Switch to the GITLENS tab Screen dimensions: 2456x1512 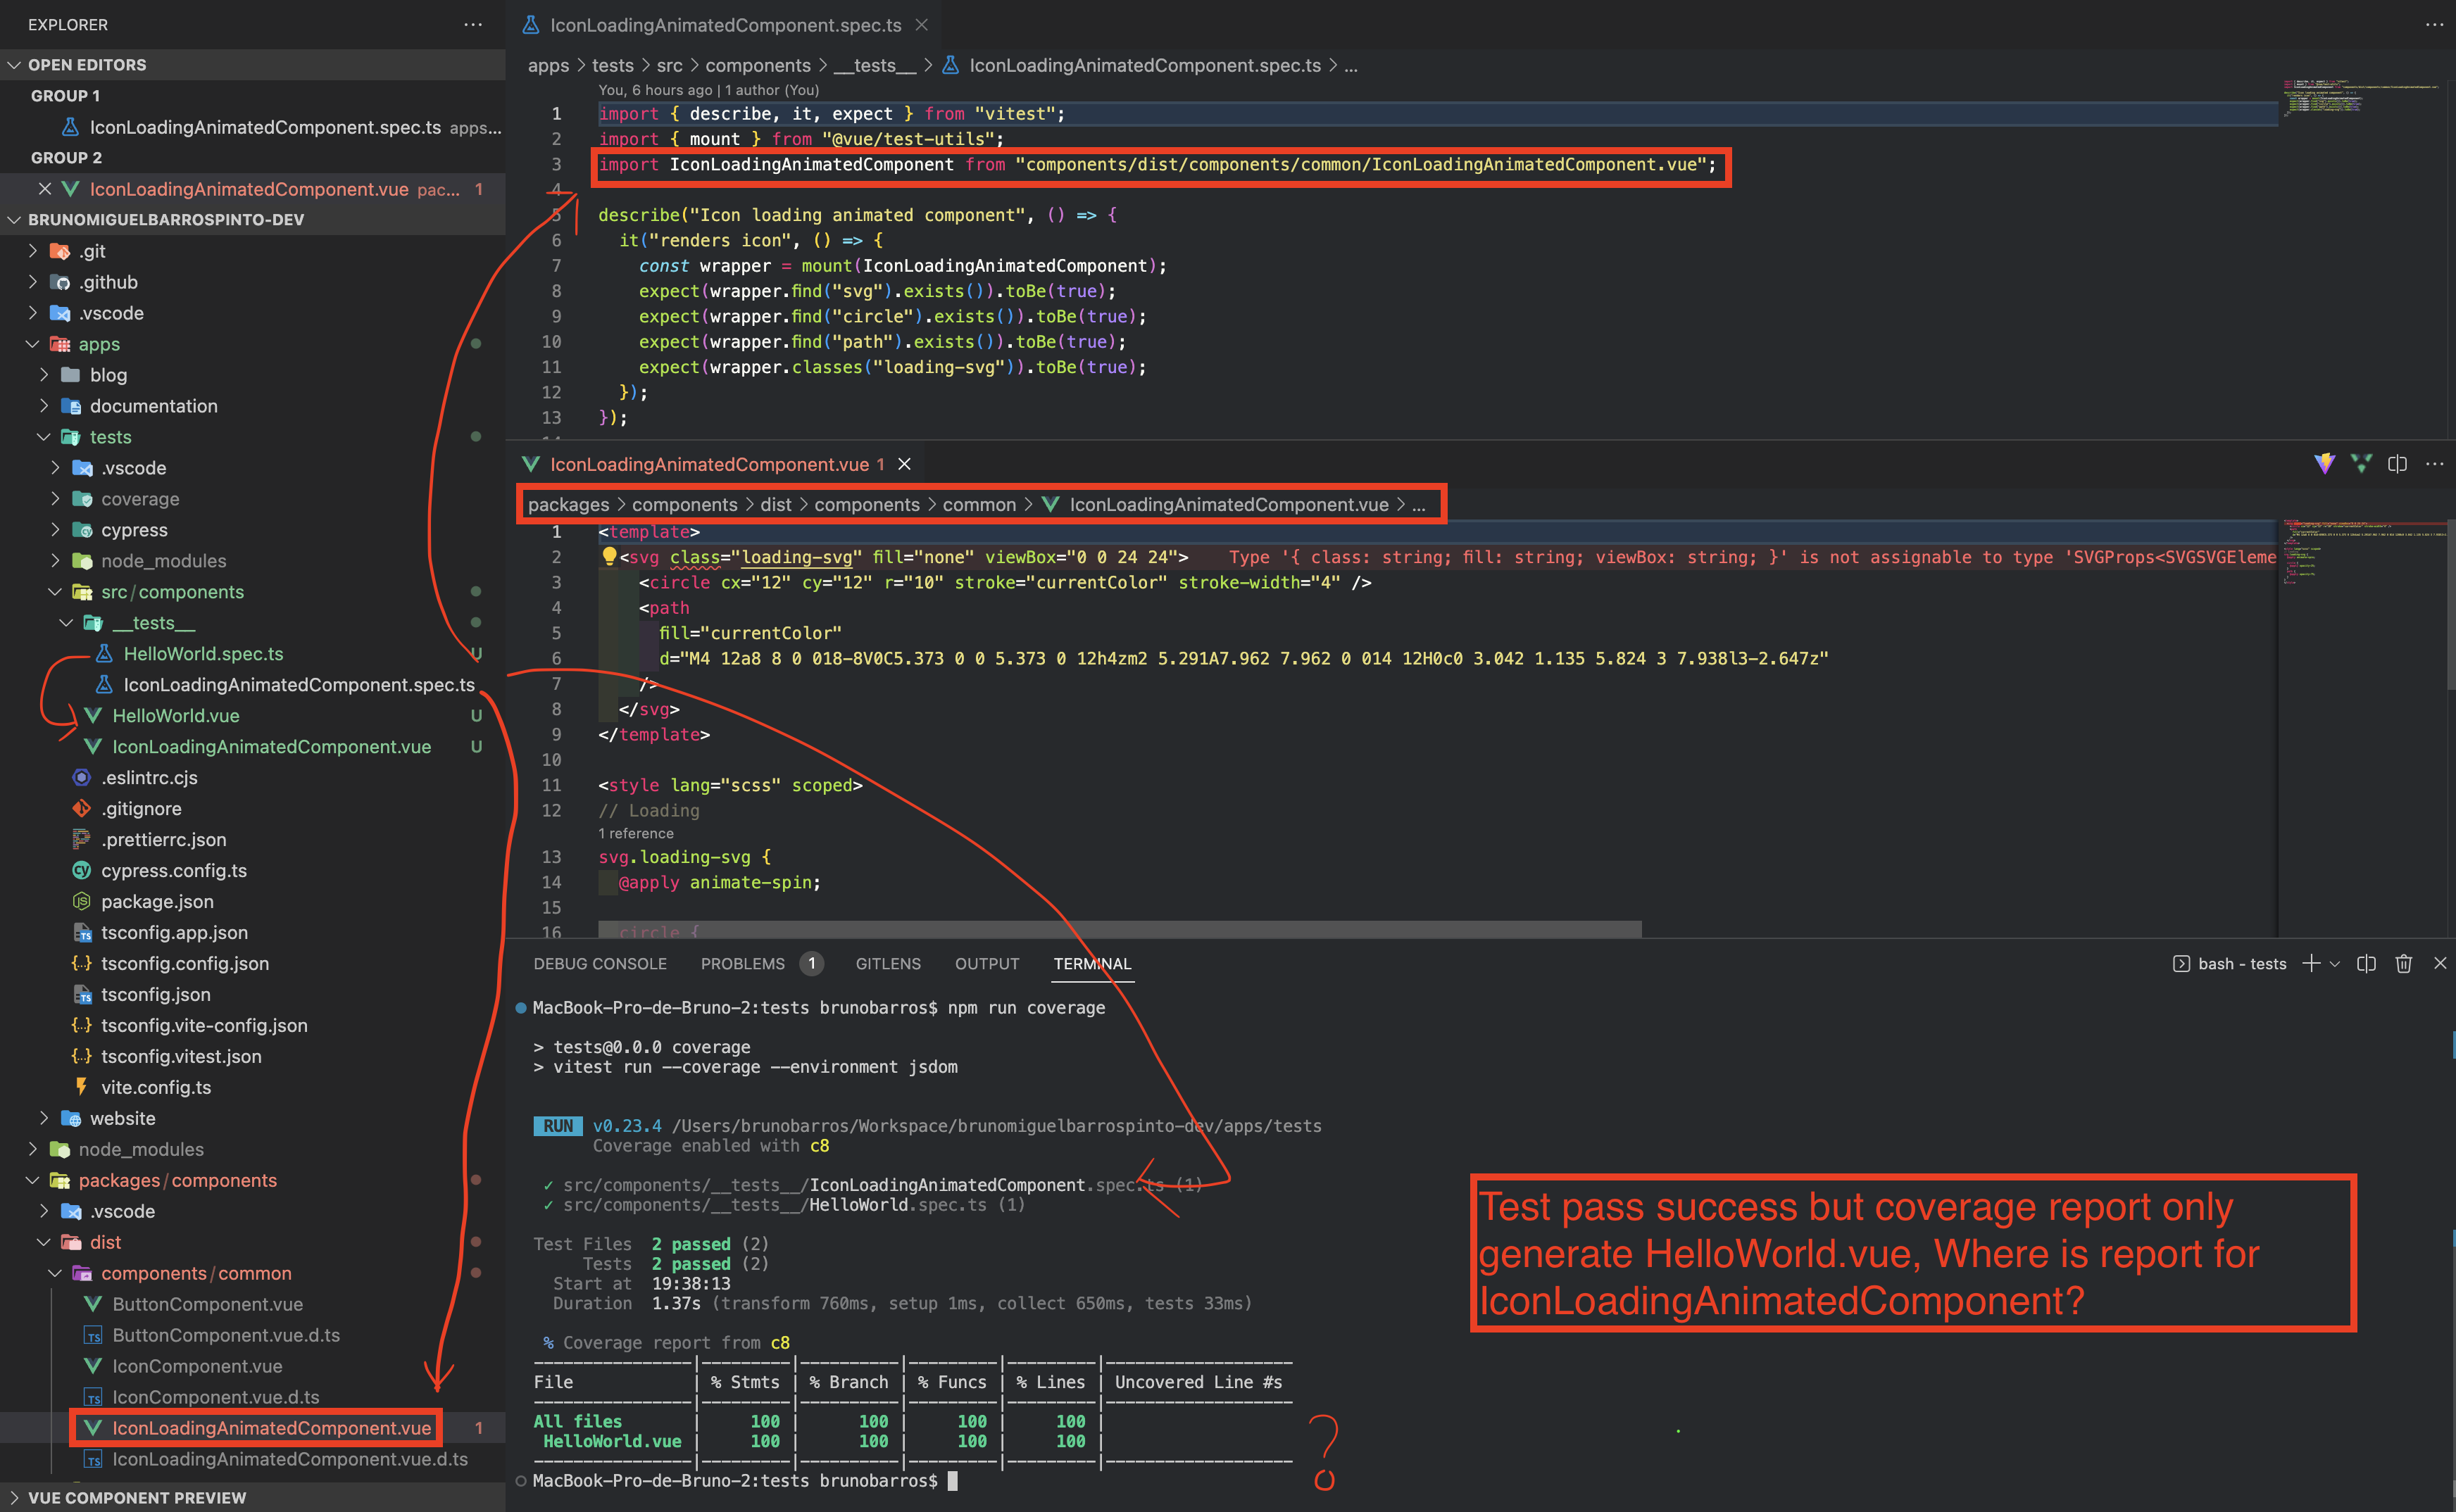[888, 964]
